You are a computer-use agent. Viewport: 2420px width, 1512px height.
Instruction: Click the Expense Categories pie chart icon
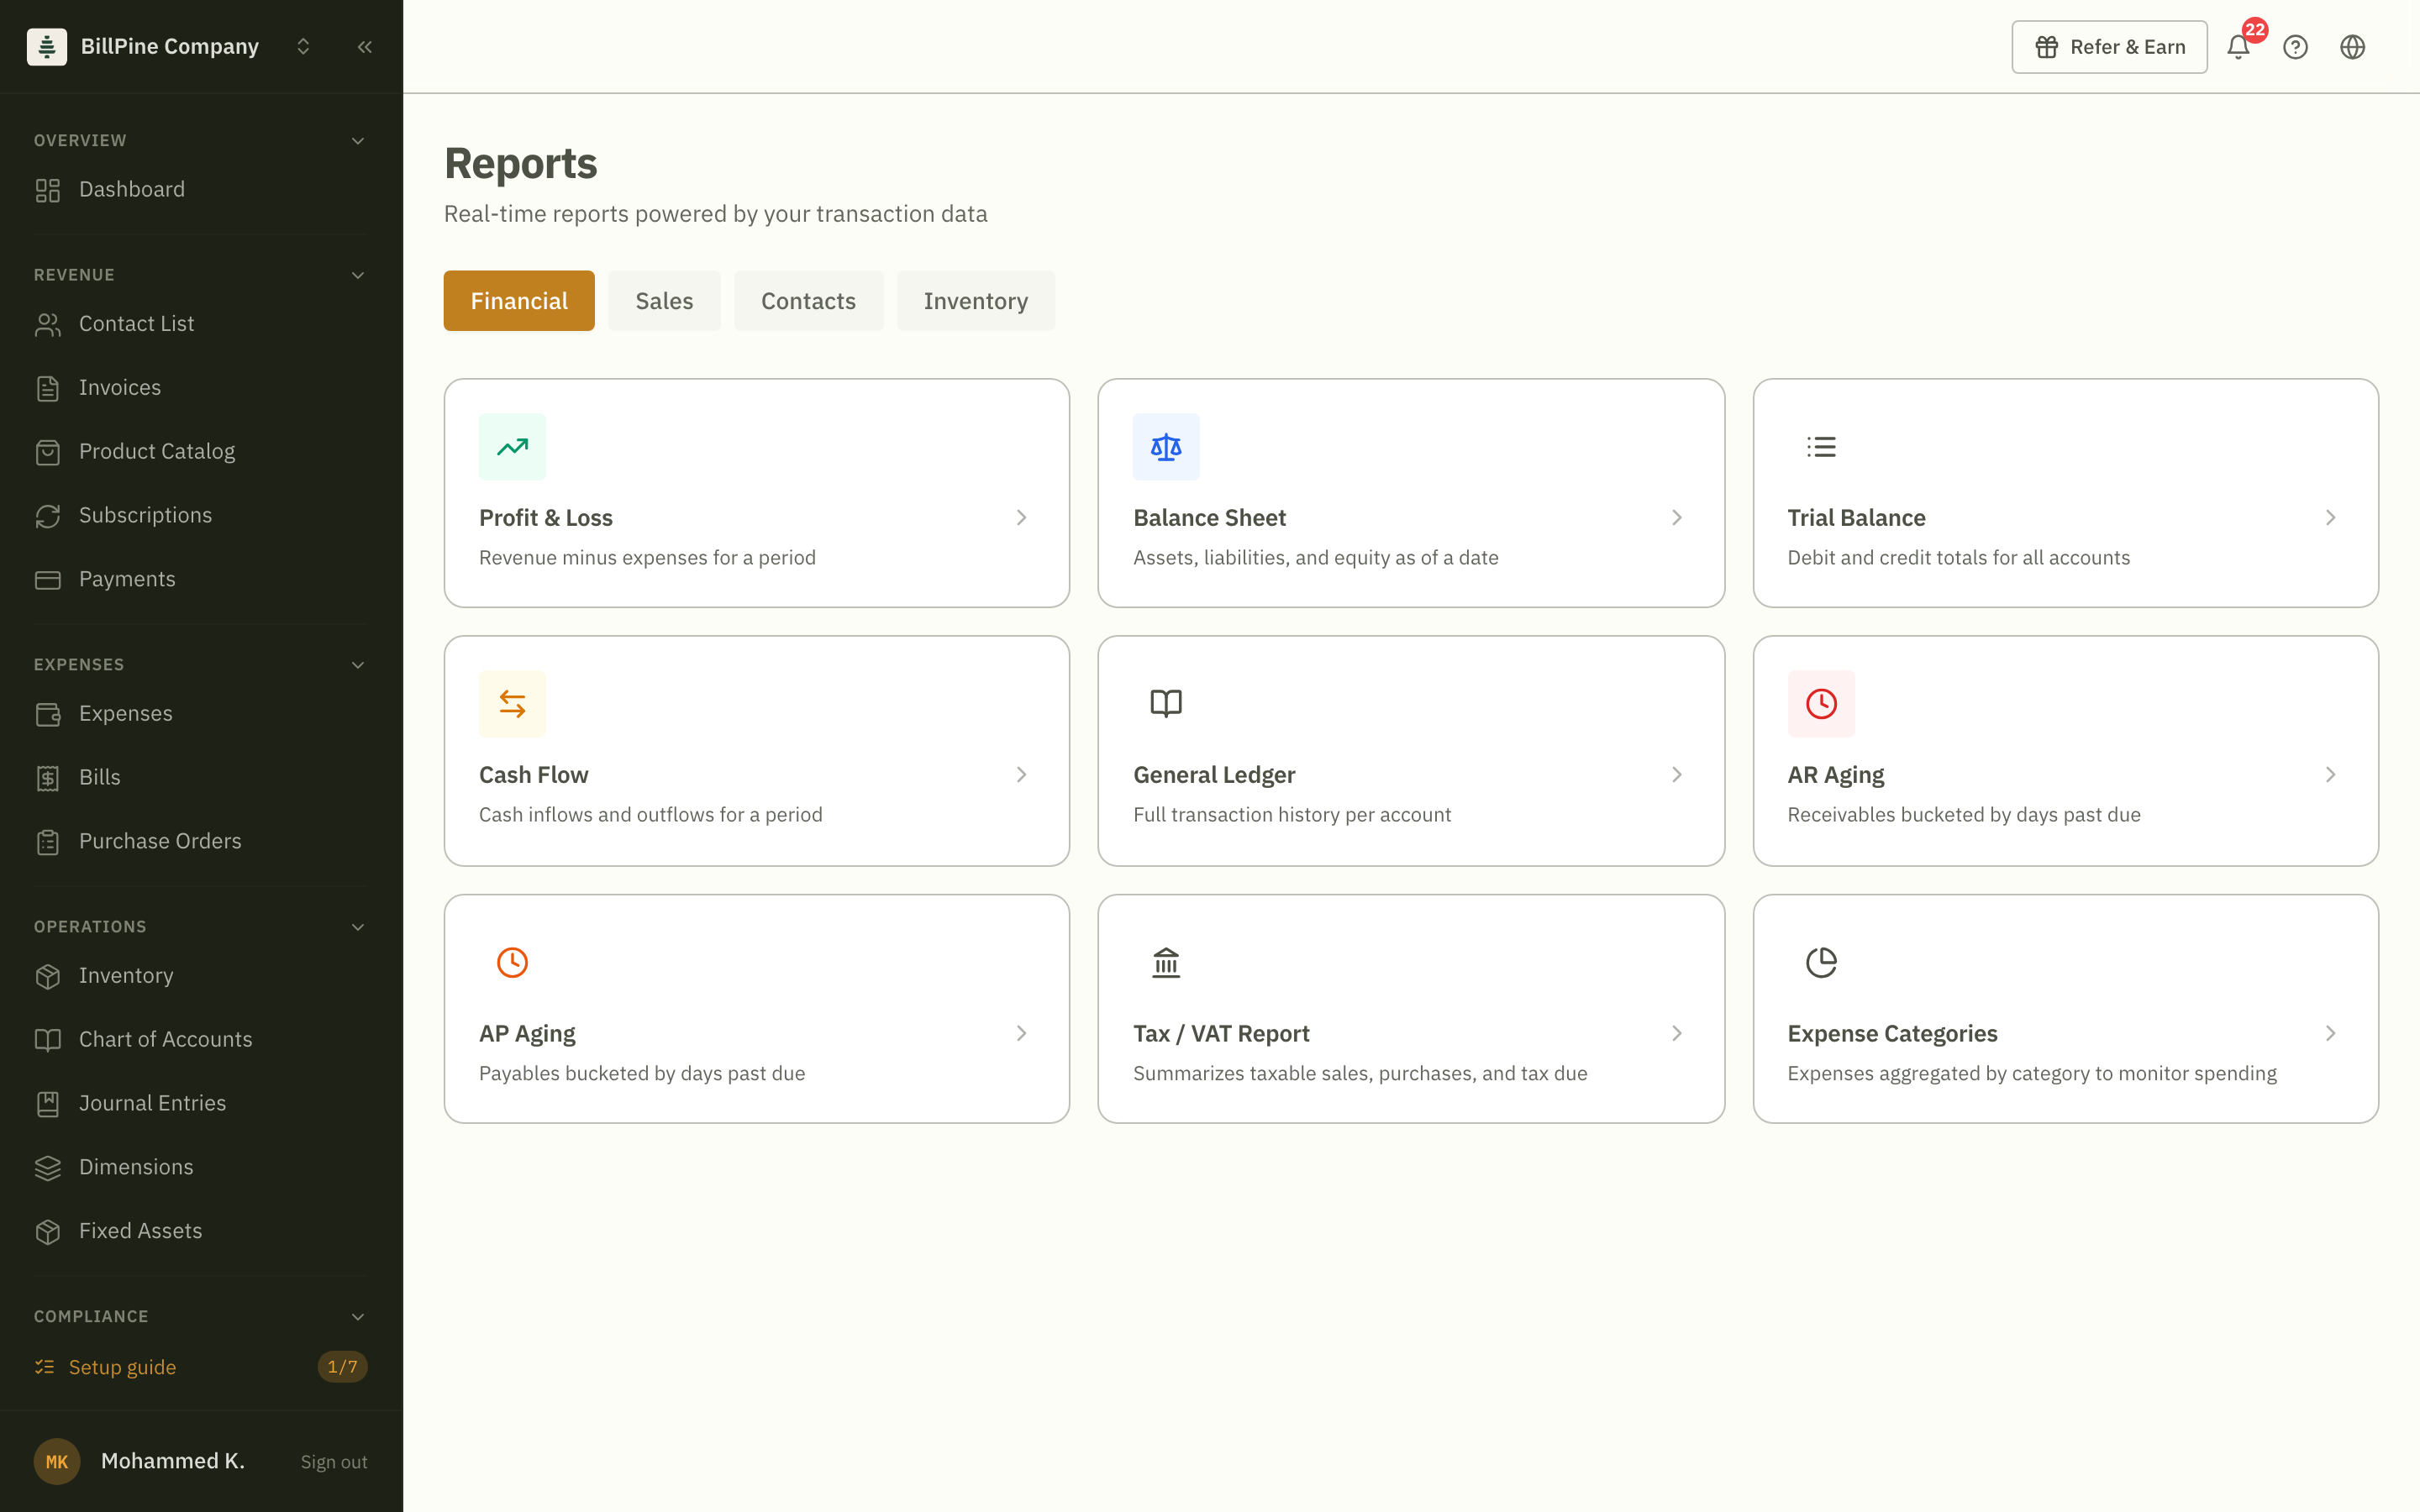pos(1821,962)
